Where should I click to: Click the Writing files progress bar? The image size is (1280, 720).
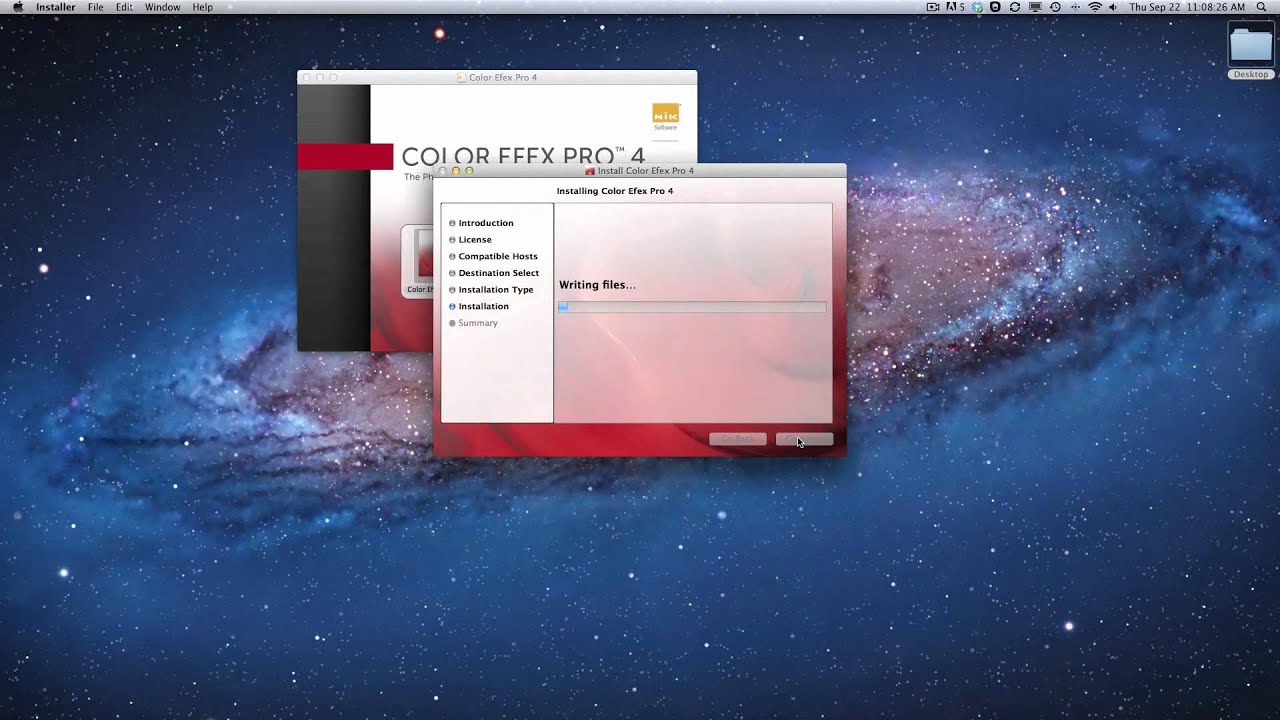click(x=692, y=307)
